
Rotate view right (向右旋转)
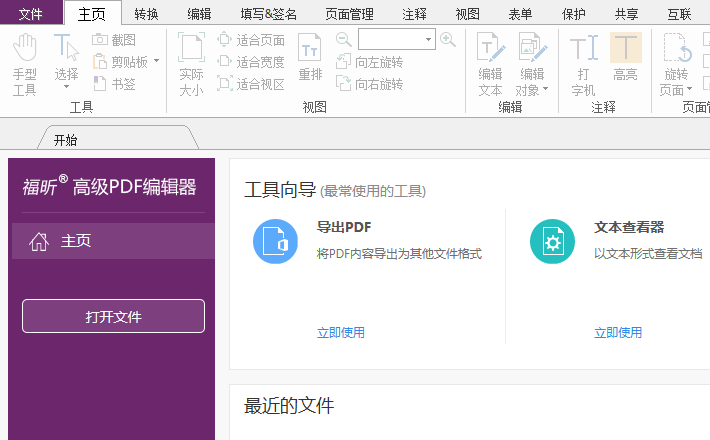(x=369, y=84)
